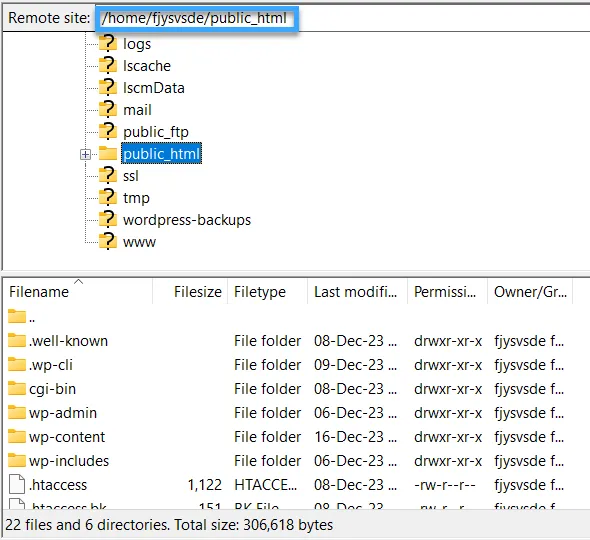Select the .htaccess filename
The height and width of the screenshot is (540, 590).
click(58, 485)
